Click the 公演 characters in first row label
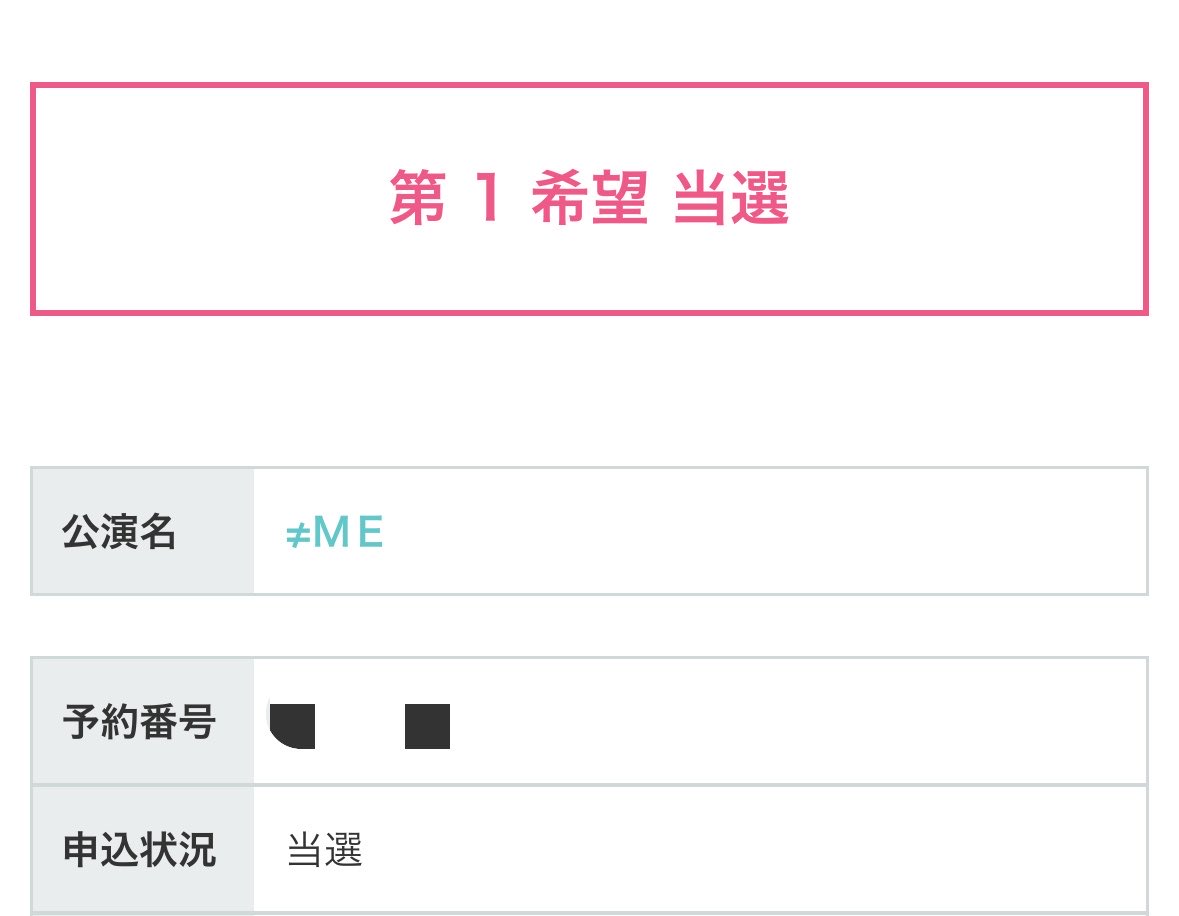Image resolution: width=1179 pixels, height=916 pixels. click(100, 532)
